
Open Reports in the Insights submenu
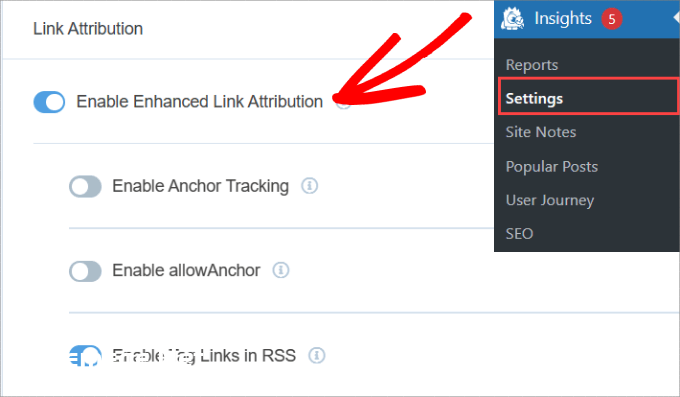(532, 65)
